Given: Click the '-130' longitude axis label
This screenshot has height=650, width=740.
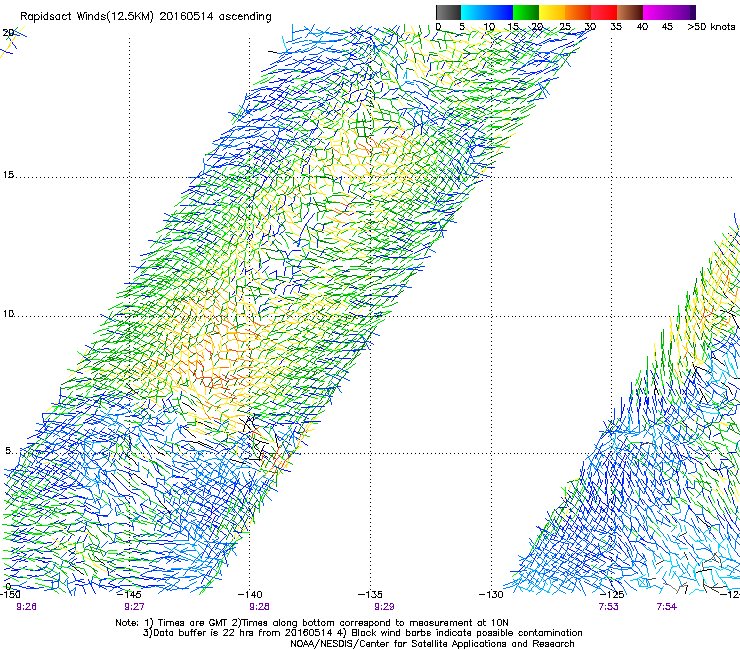Looking at the screenshot, I should coord(491,594).
